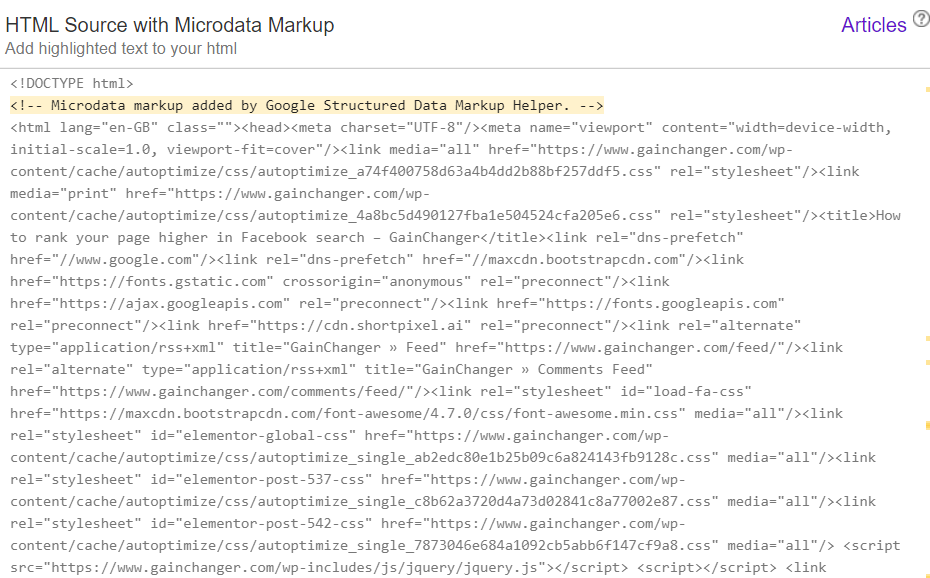
Task: Click 'autoptimize_4a8bc5d490127fba1e504524cfa205e6.css' filename
Action: pyautogui.click(x=455, y=215)
